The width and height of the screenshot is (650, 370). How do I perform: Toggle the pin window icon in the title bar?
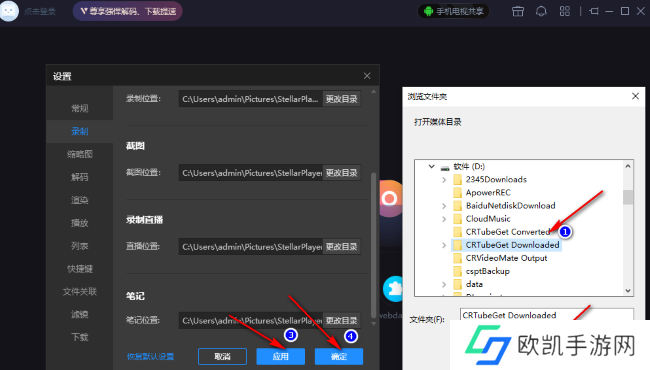point(594,11)
